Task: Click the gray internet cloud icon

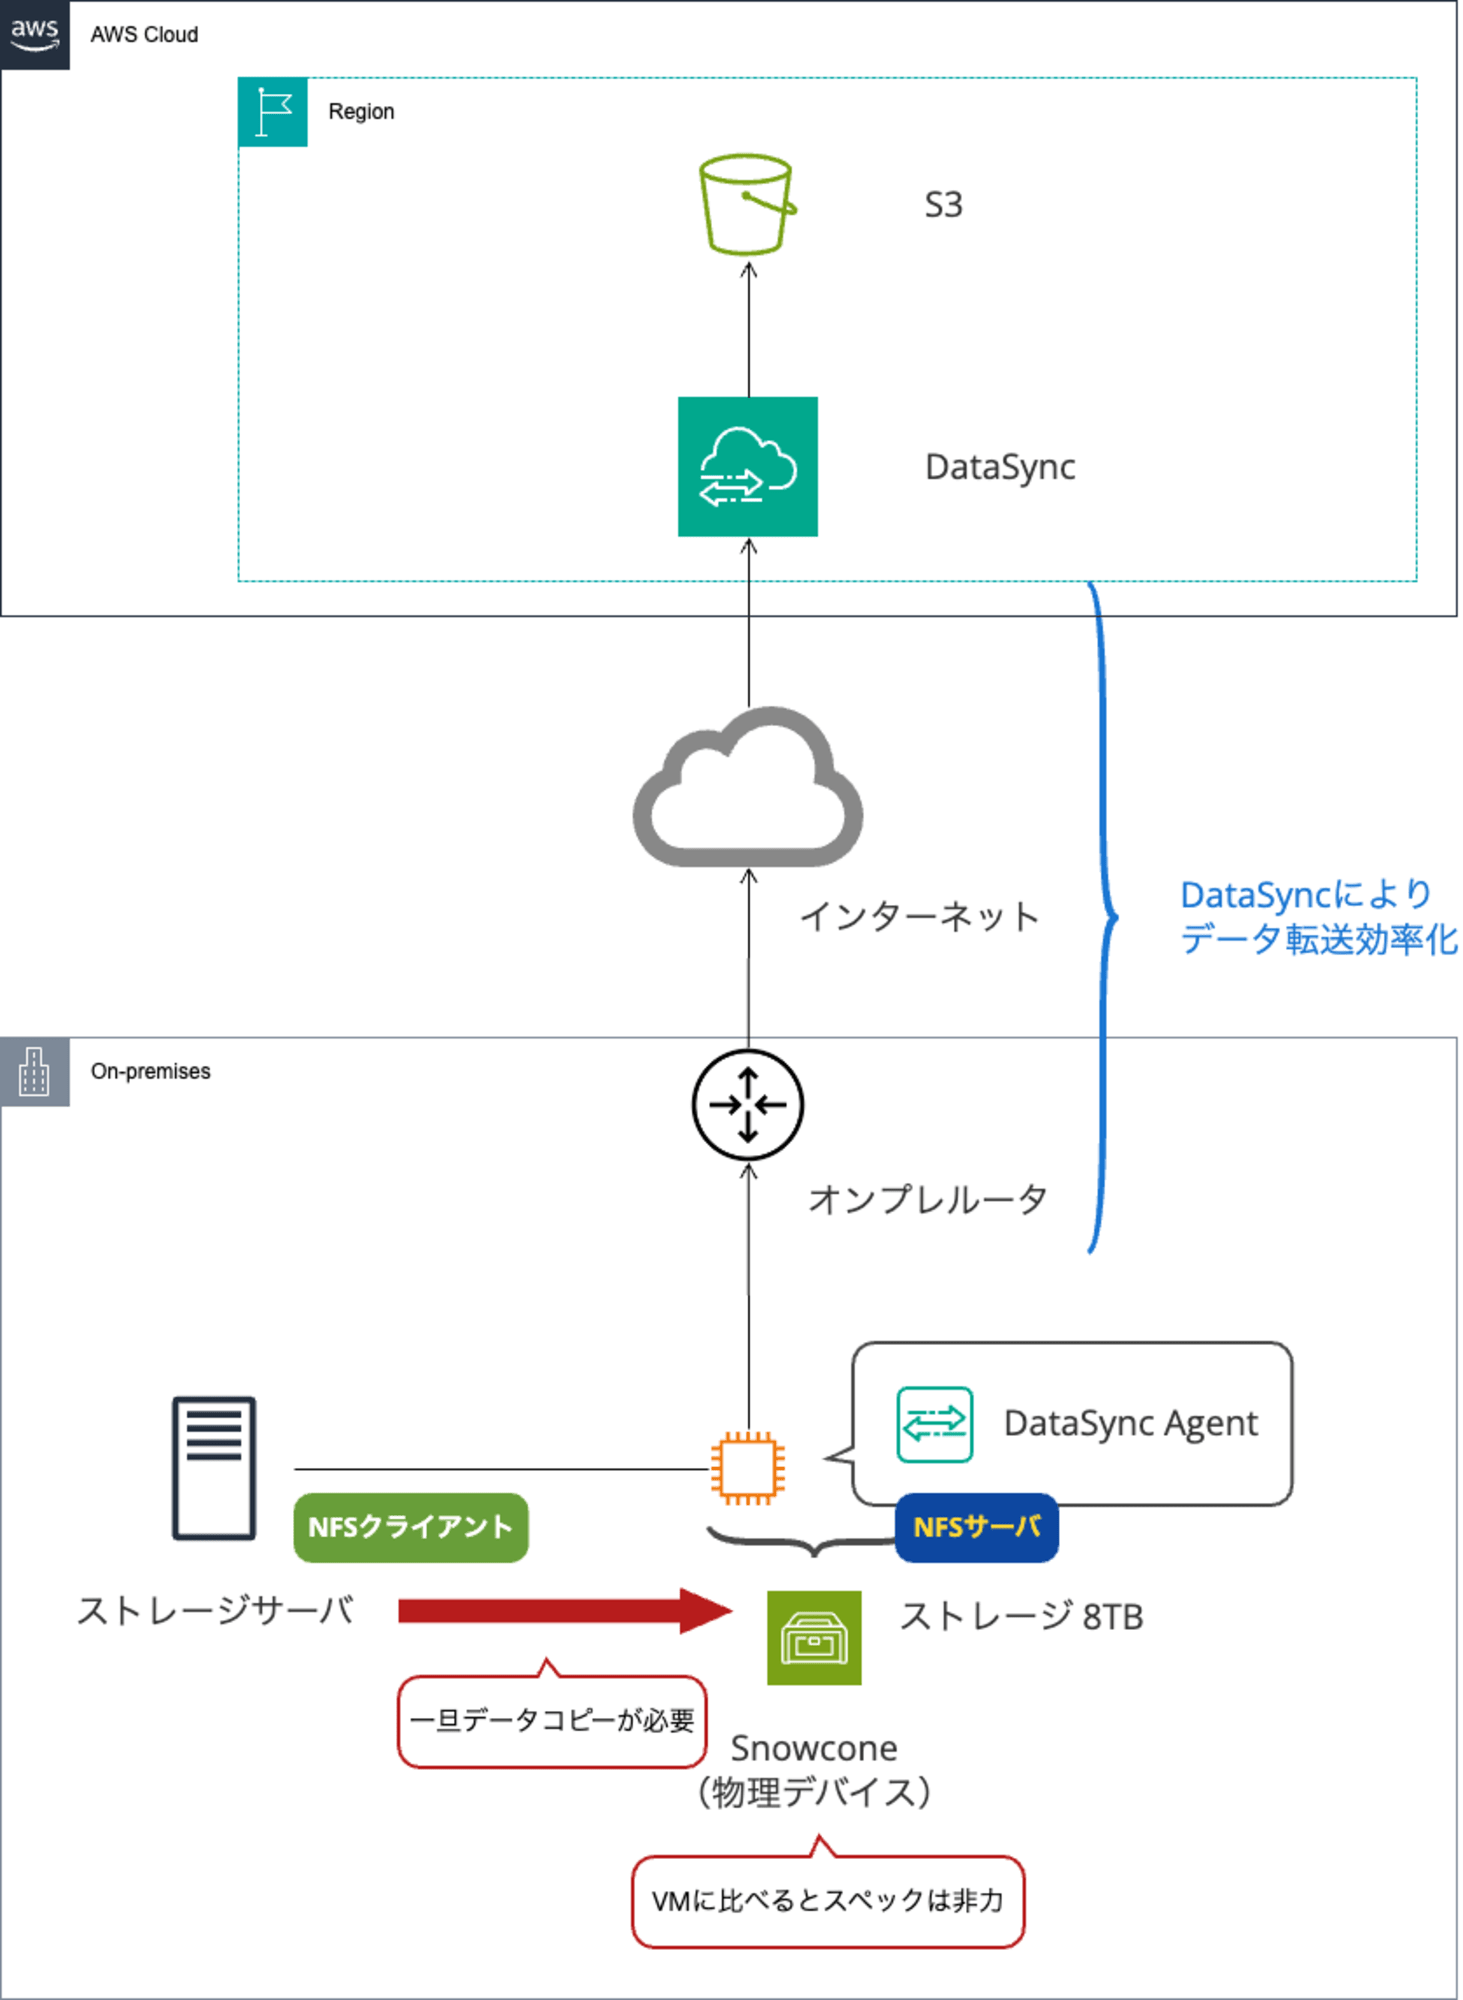Action: (748, 788)
